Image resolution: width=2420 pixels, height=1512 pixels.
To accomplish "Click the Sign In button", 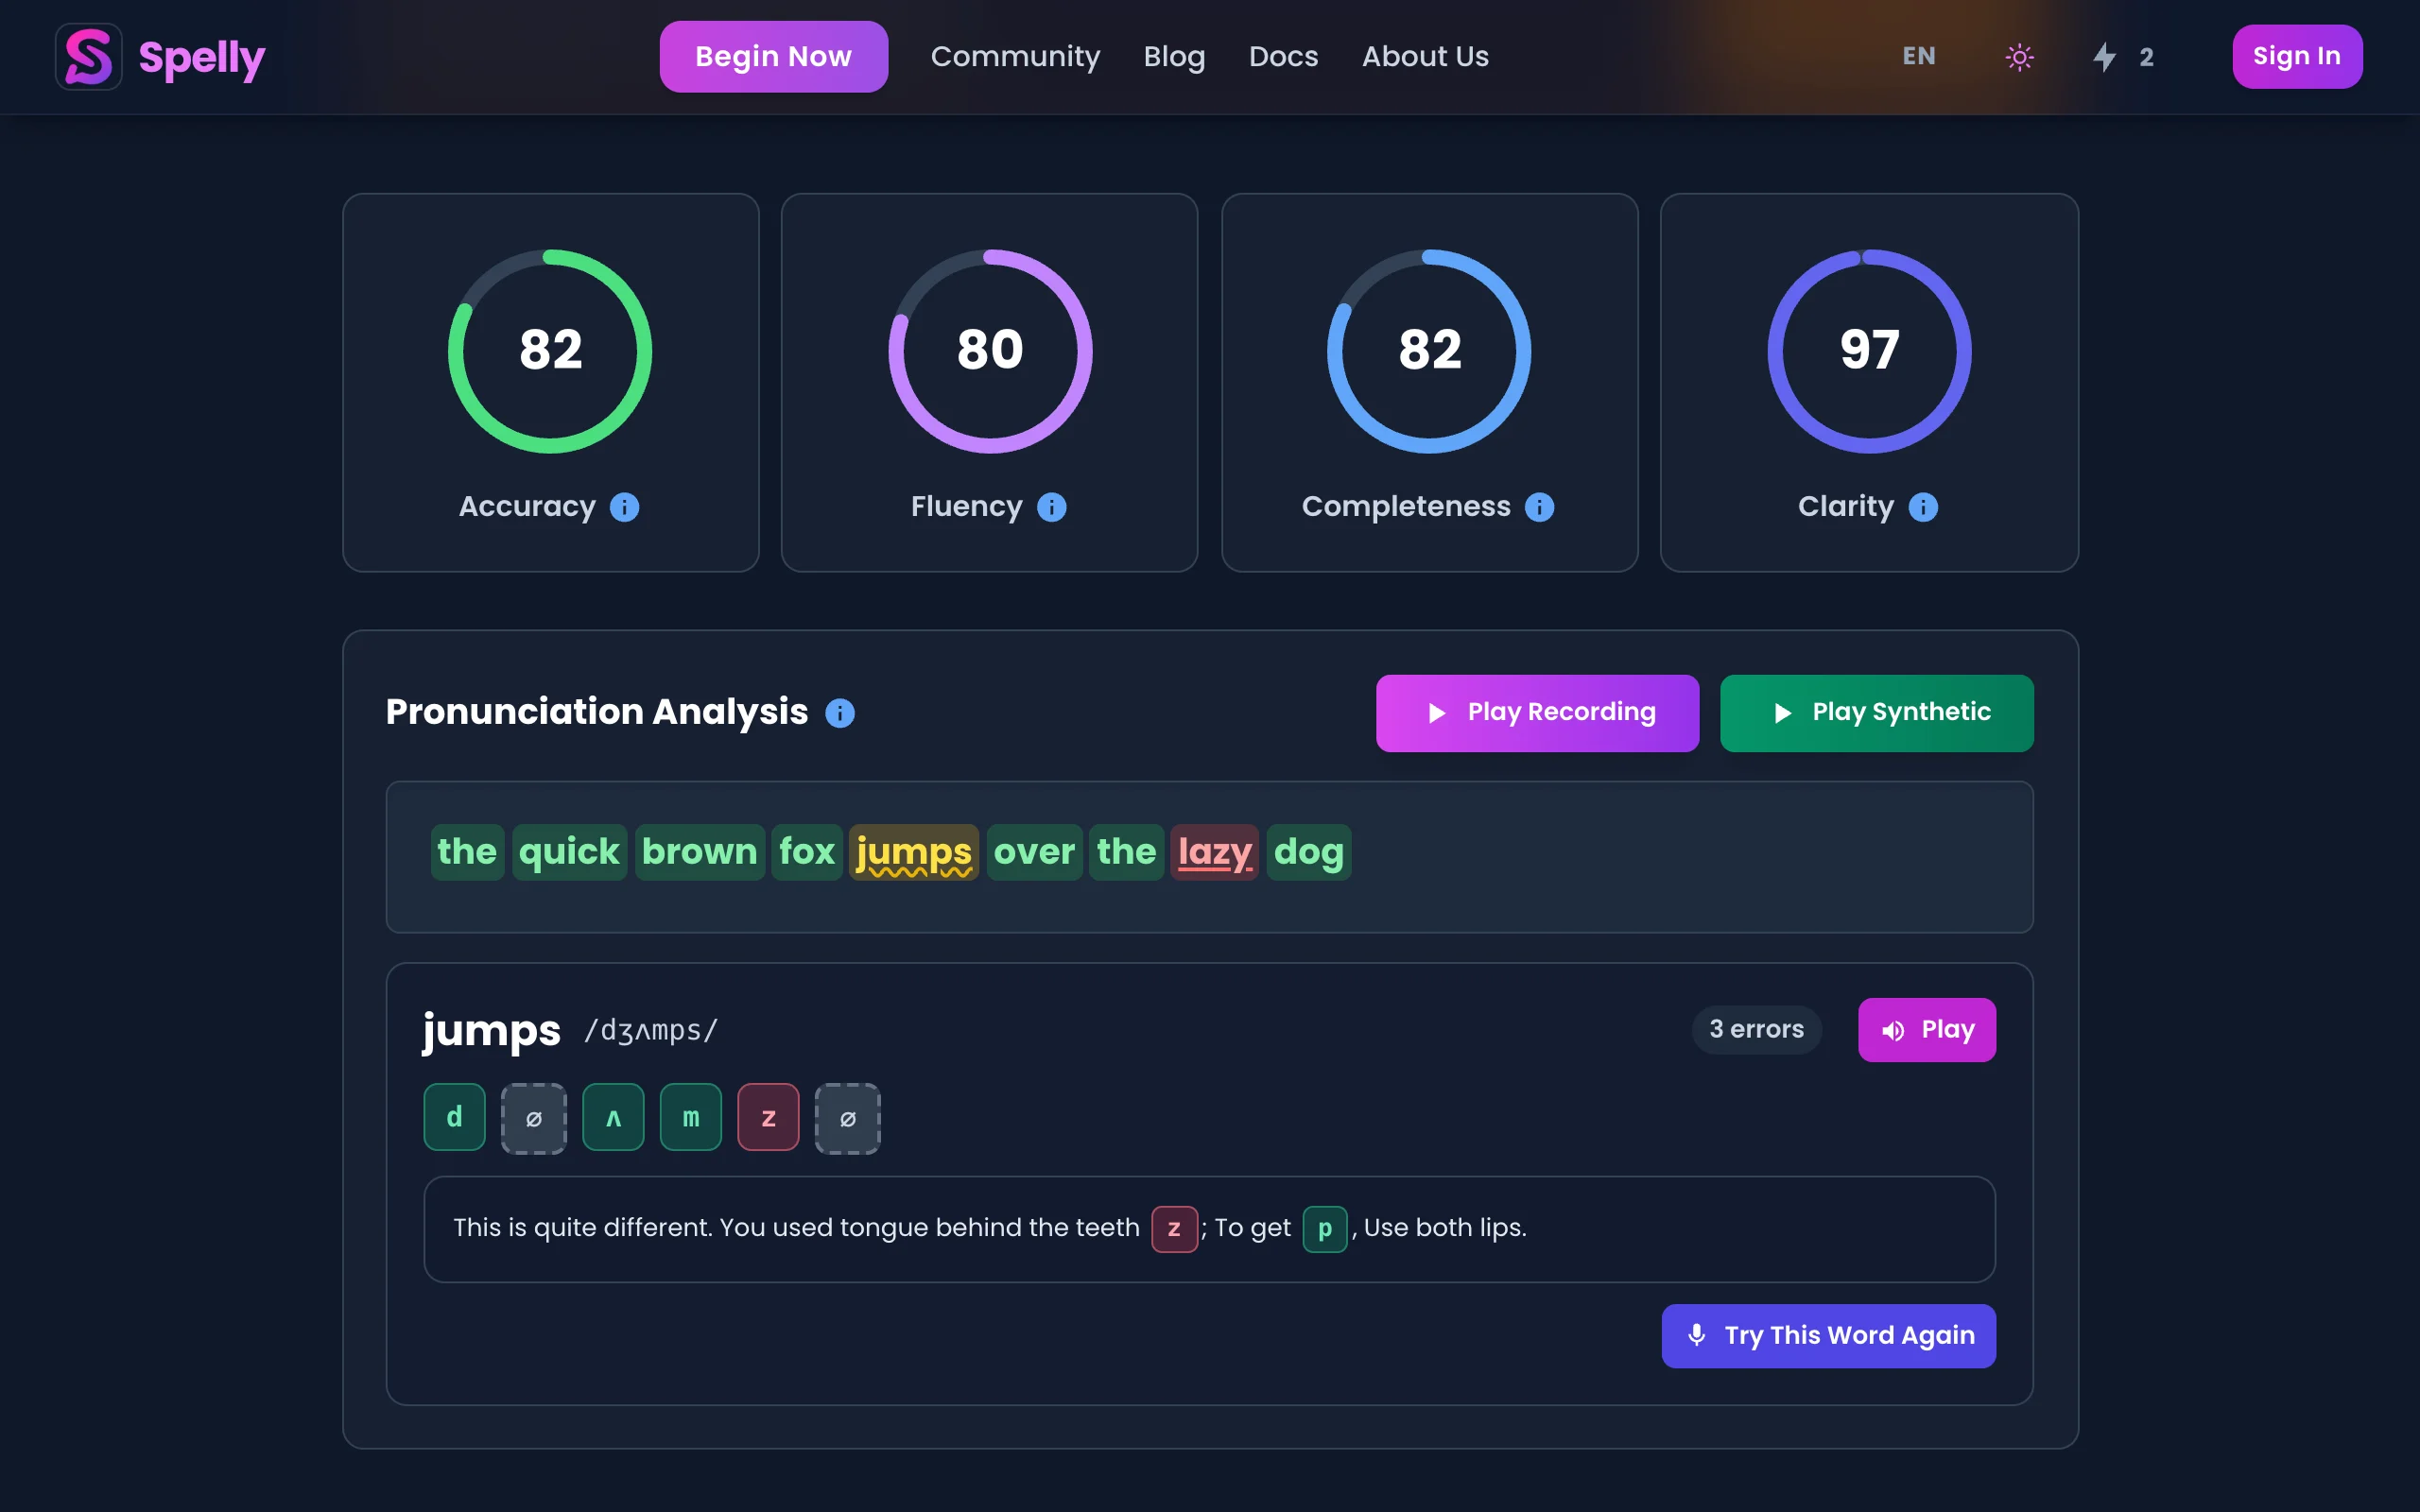I will [2296, 57].
